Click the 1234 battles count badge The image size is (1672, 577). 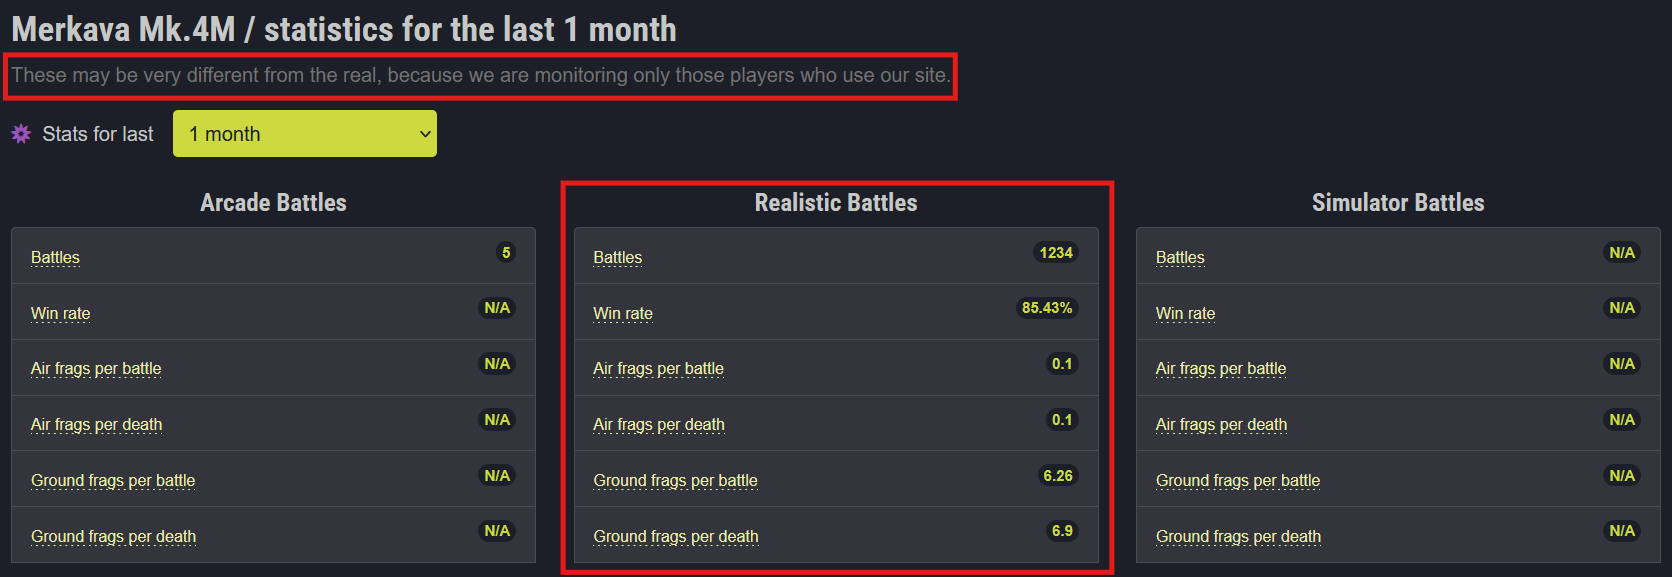click(x=1056, y=253)
